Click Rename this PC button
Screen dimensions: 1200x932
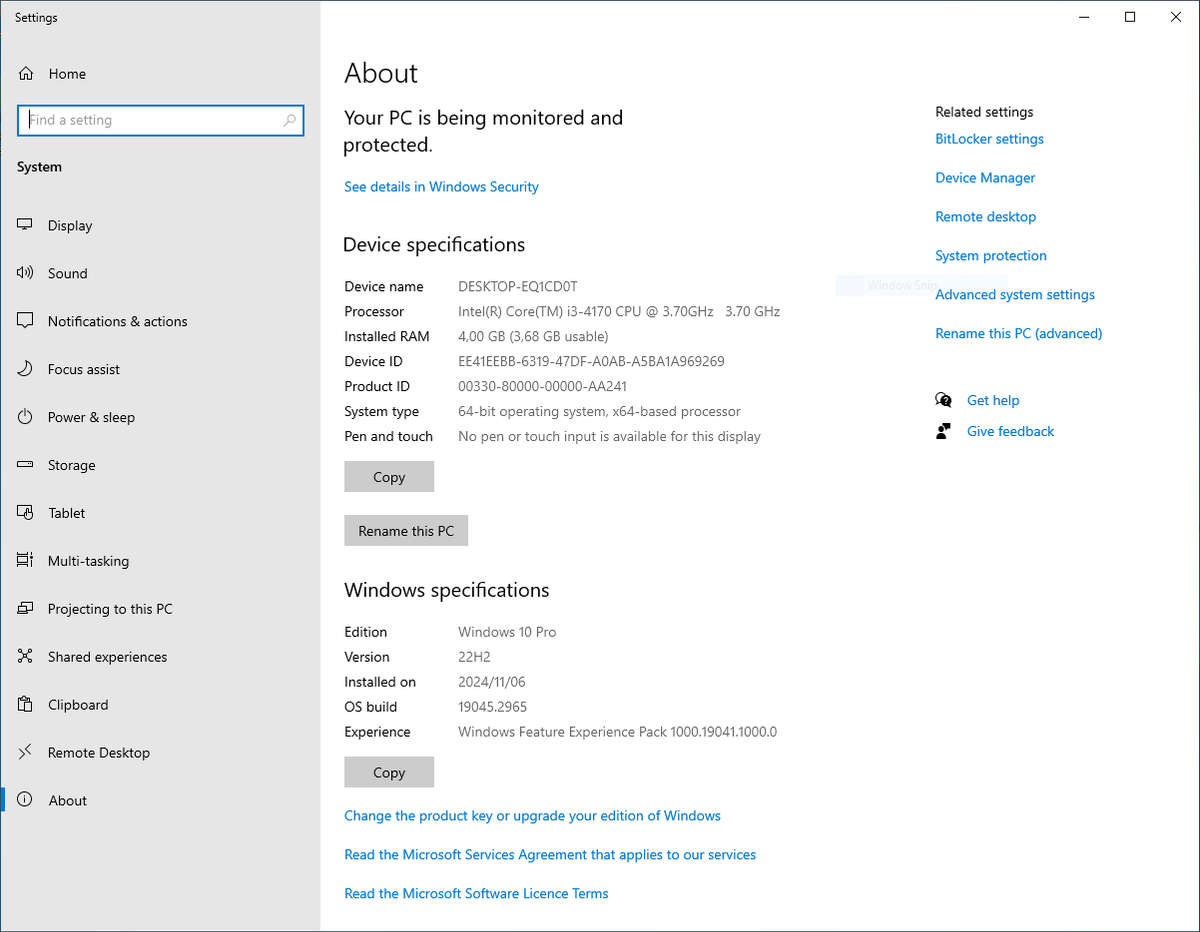406,531
